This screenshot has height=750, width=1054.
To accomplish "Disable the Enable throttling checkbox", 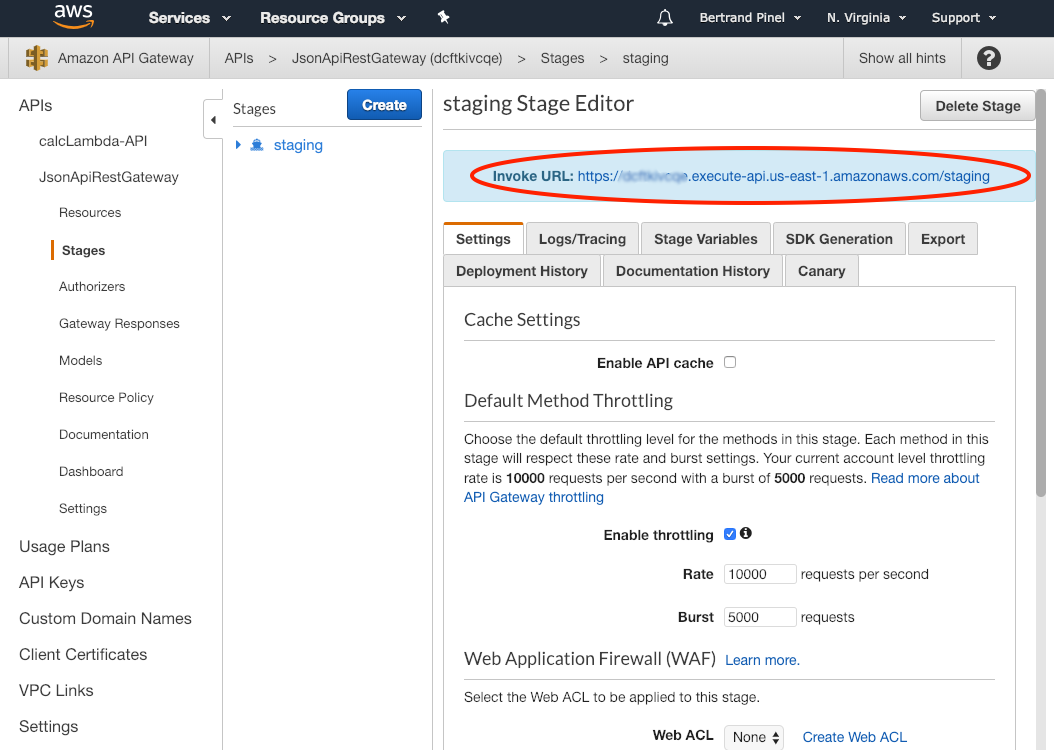I will [730, 534].
